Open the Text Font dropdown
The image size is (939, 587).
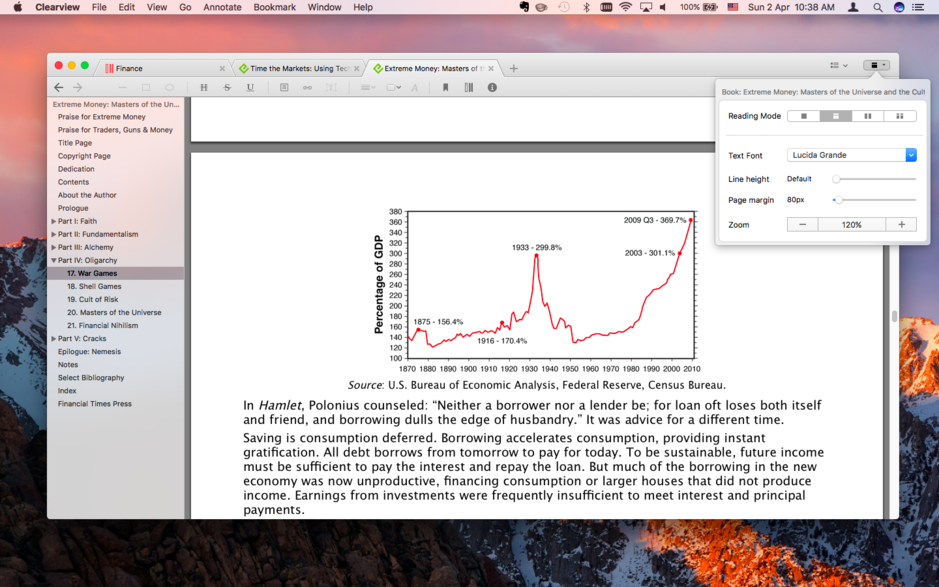coord(851,155)
